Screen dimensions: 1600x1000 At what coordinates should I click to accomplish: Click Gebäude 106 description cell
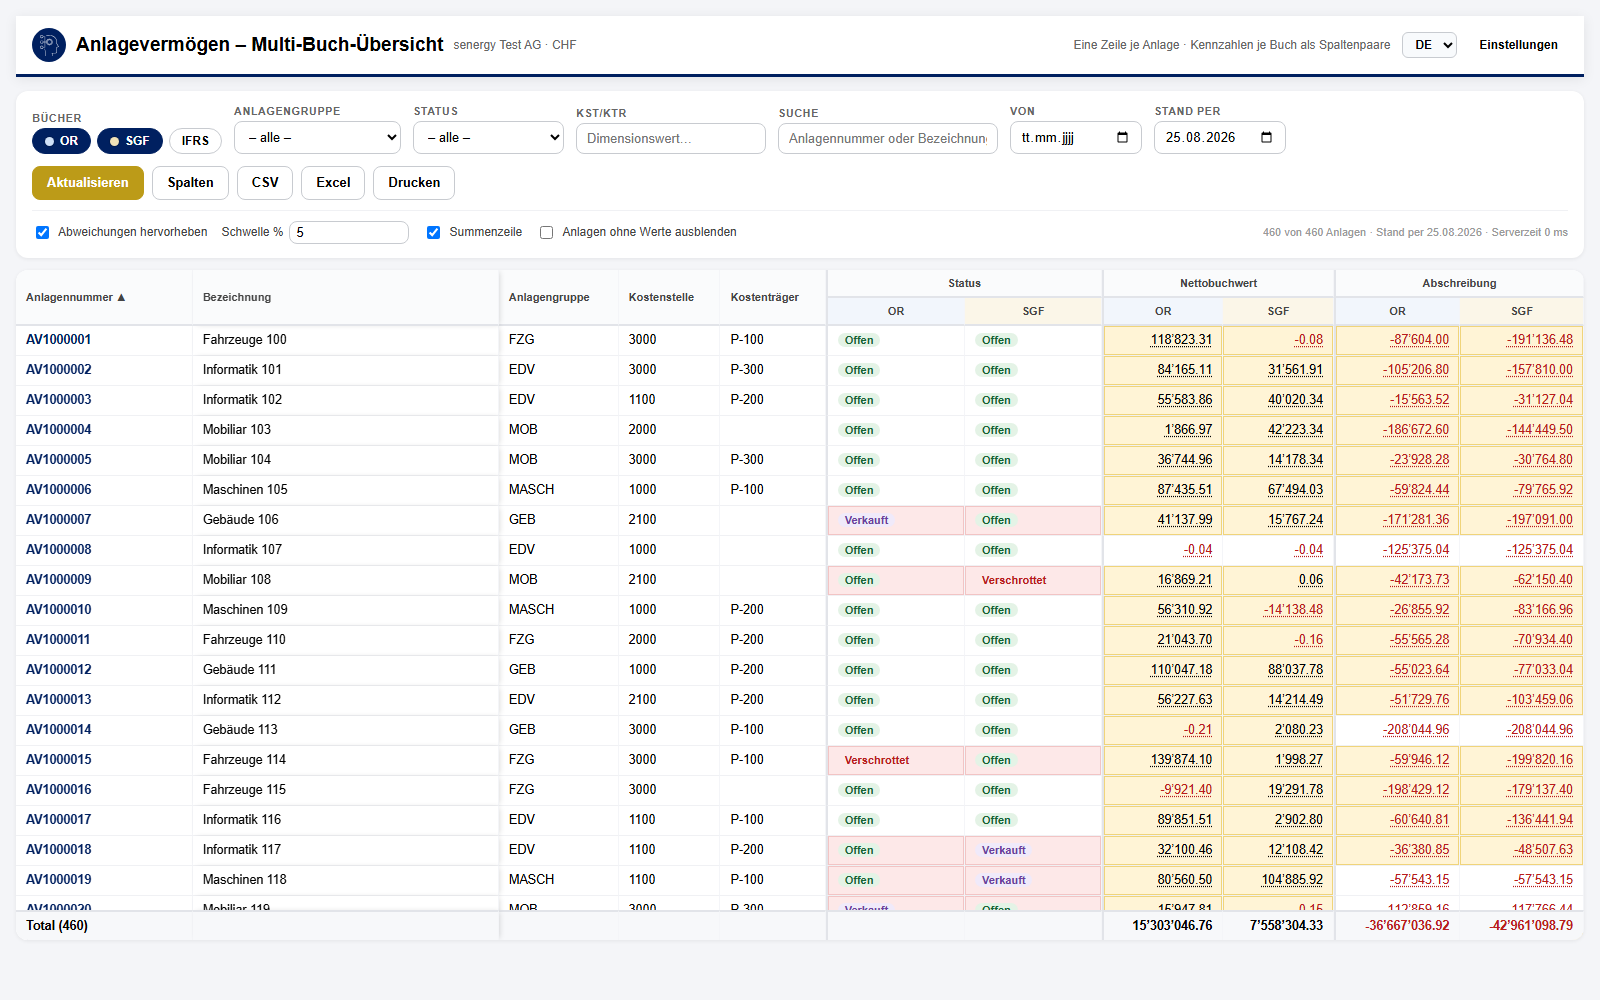click(346, 520)
